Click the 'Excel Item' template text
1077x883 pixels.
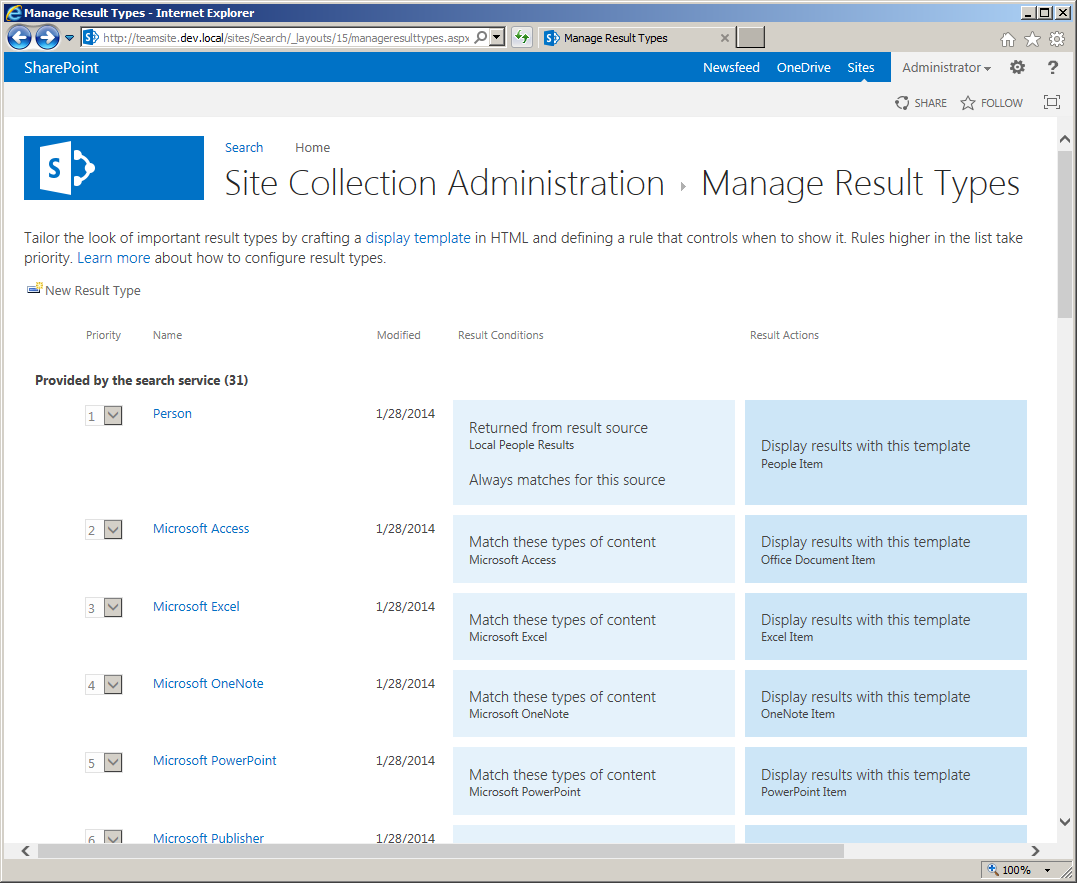(x=787, y=637)
